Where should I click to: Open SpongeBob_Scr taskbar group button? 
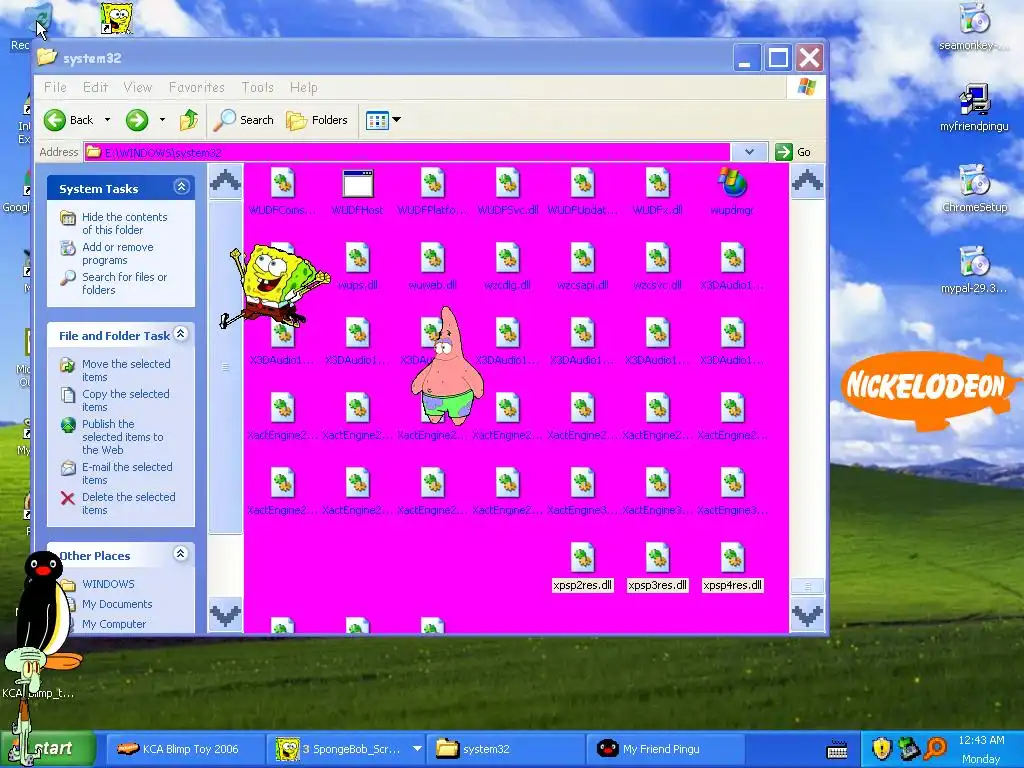click(x=346, y=749)
